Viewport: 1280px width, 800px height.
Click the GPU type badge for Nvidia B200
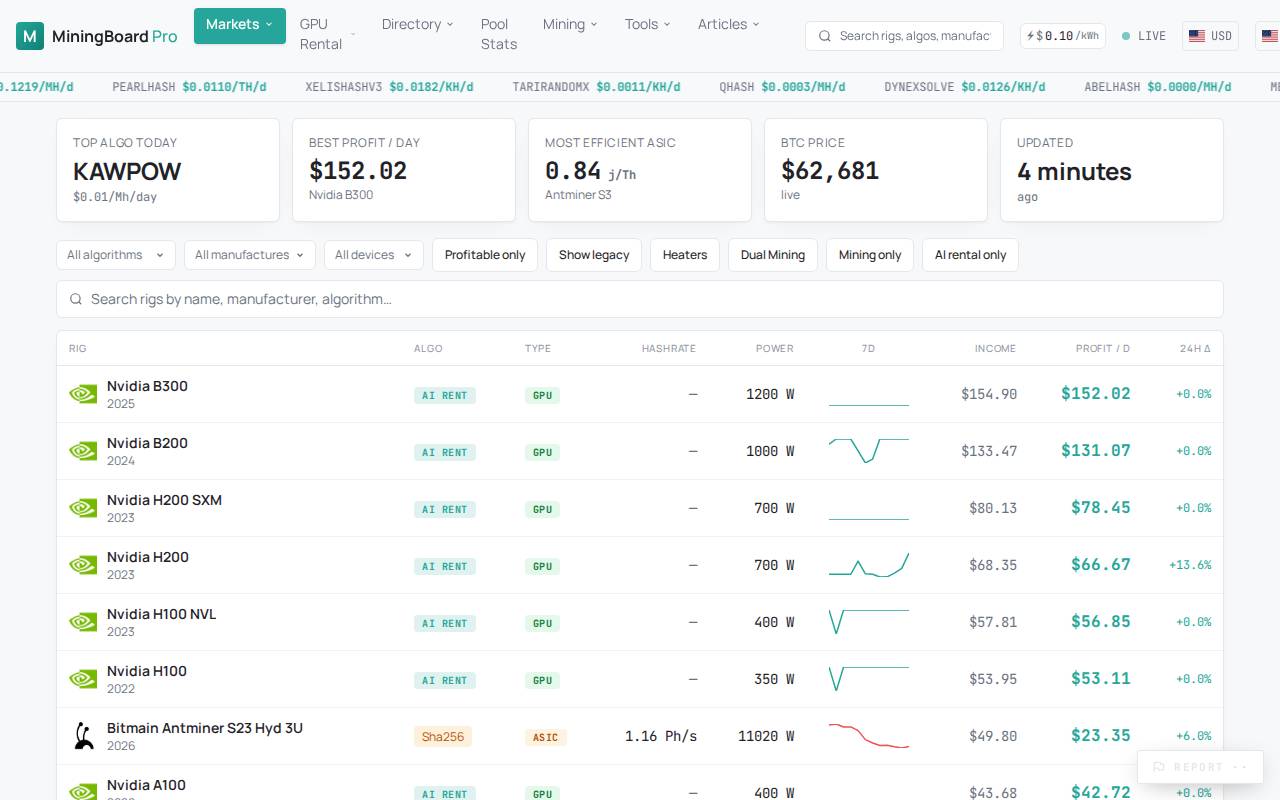coord(542,452)
